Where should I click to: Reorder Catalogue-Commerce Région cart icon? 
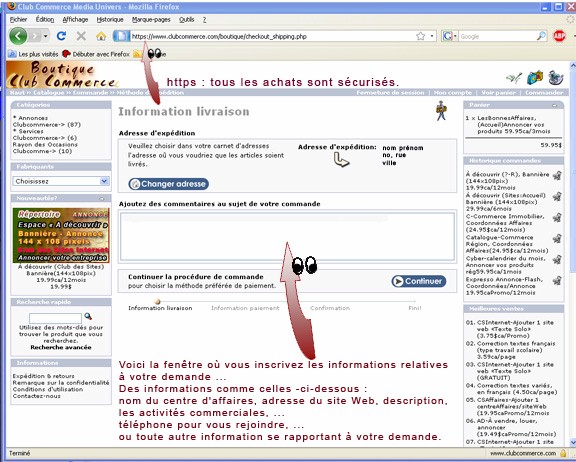[x=557, y=238]
